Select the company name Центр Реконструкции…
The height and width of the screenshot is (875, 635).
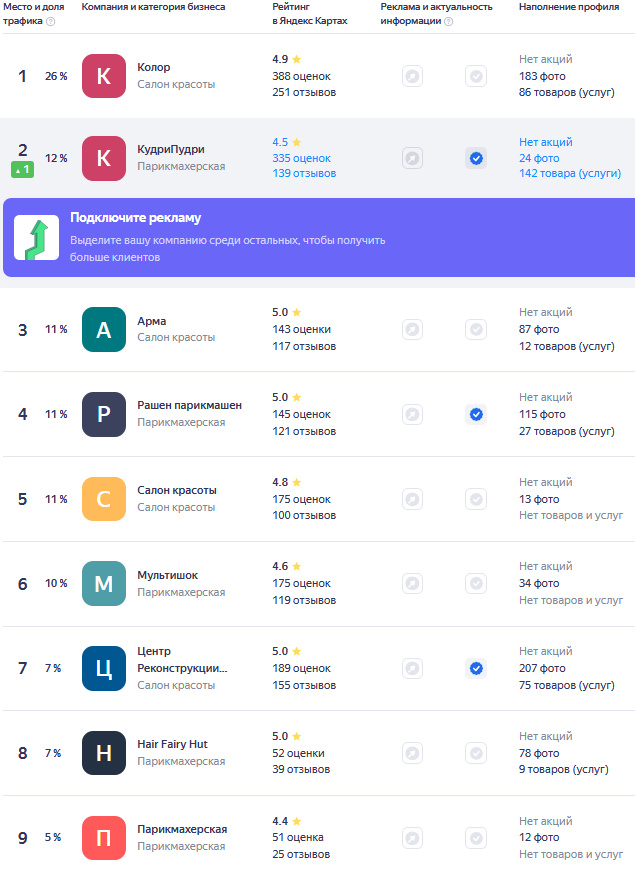click(182, 660)
